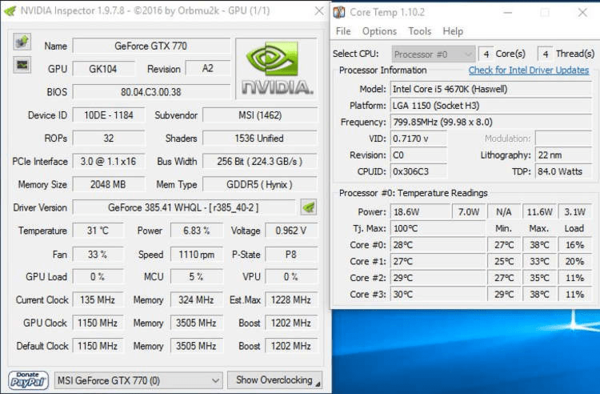
Task: Click the GeForce GTX 770 name field
Action: pos(151,46)
